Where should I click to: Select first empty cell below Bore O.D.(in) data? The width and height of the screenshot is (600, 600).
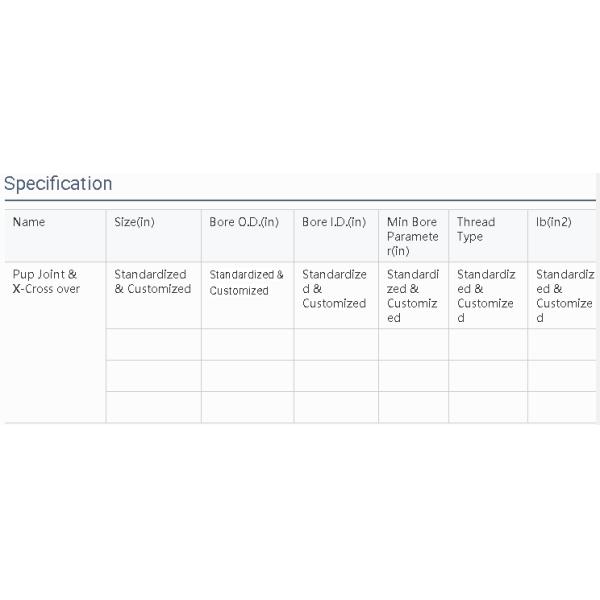coord(247,344)
